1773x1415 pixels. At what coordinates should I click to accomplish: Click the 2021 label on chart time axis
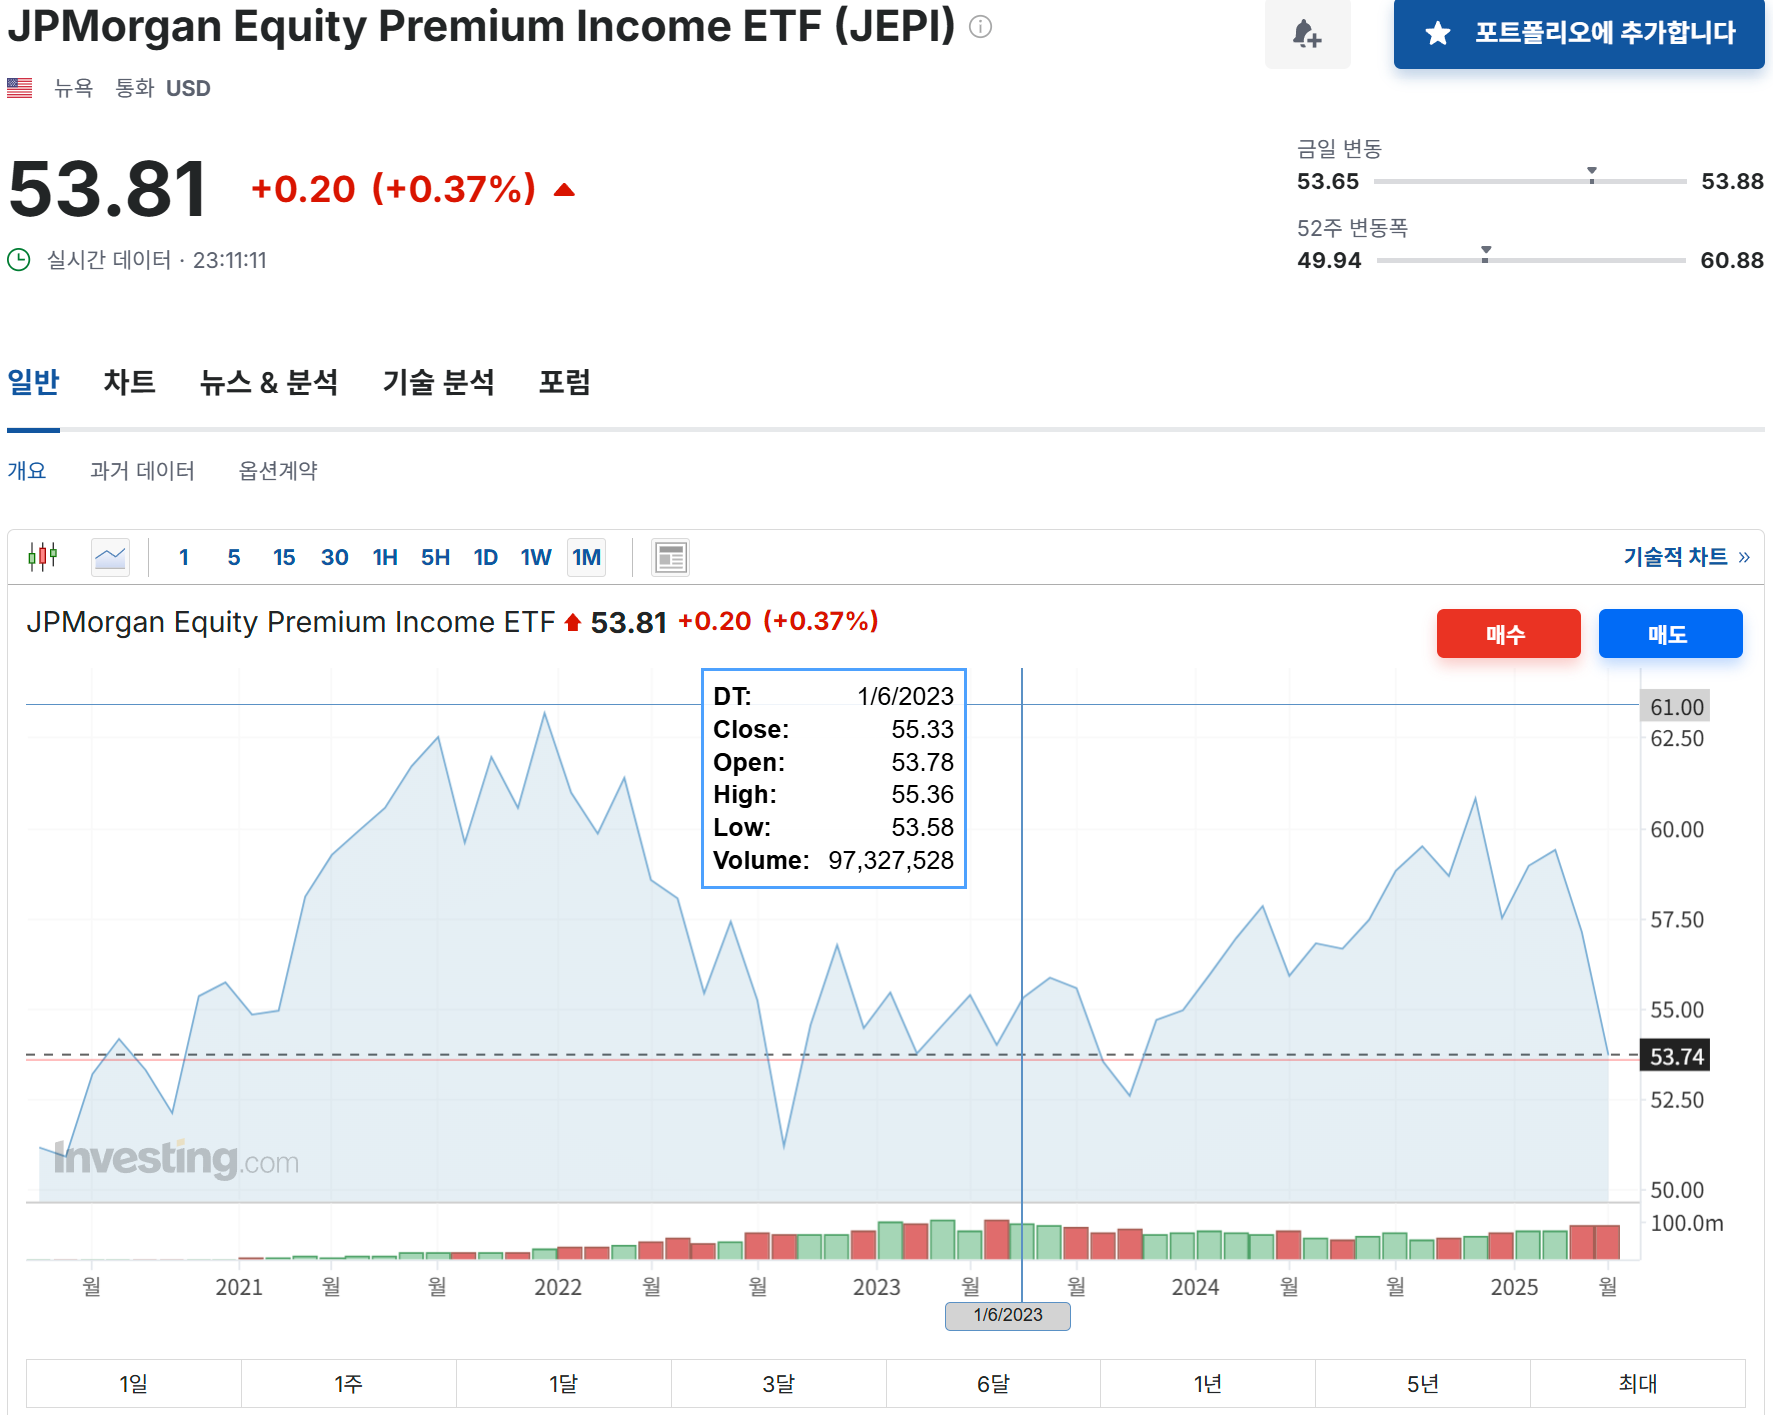(x=239, y=1287)
